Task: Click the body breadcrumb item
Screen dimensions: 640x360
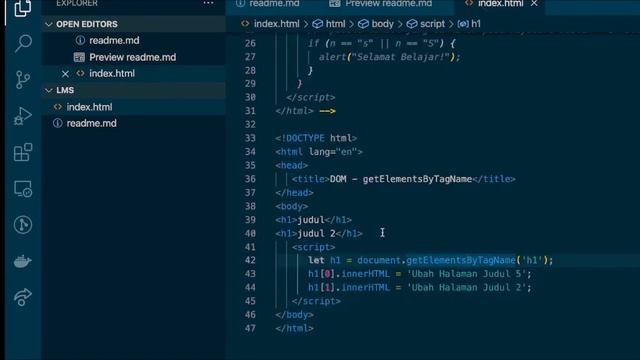Action: click(382, 24)
